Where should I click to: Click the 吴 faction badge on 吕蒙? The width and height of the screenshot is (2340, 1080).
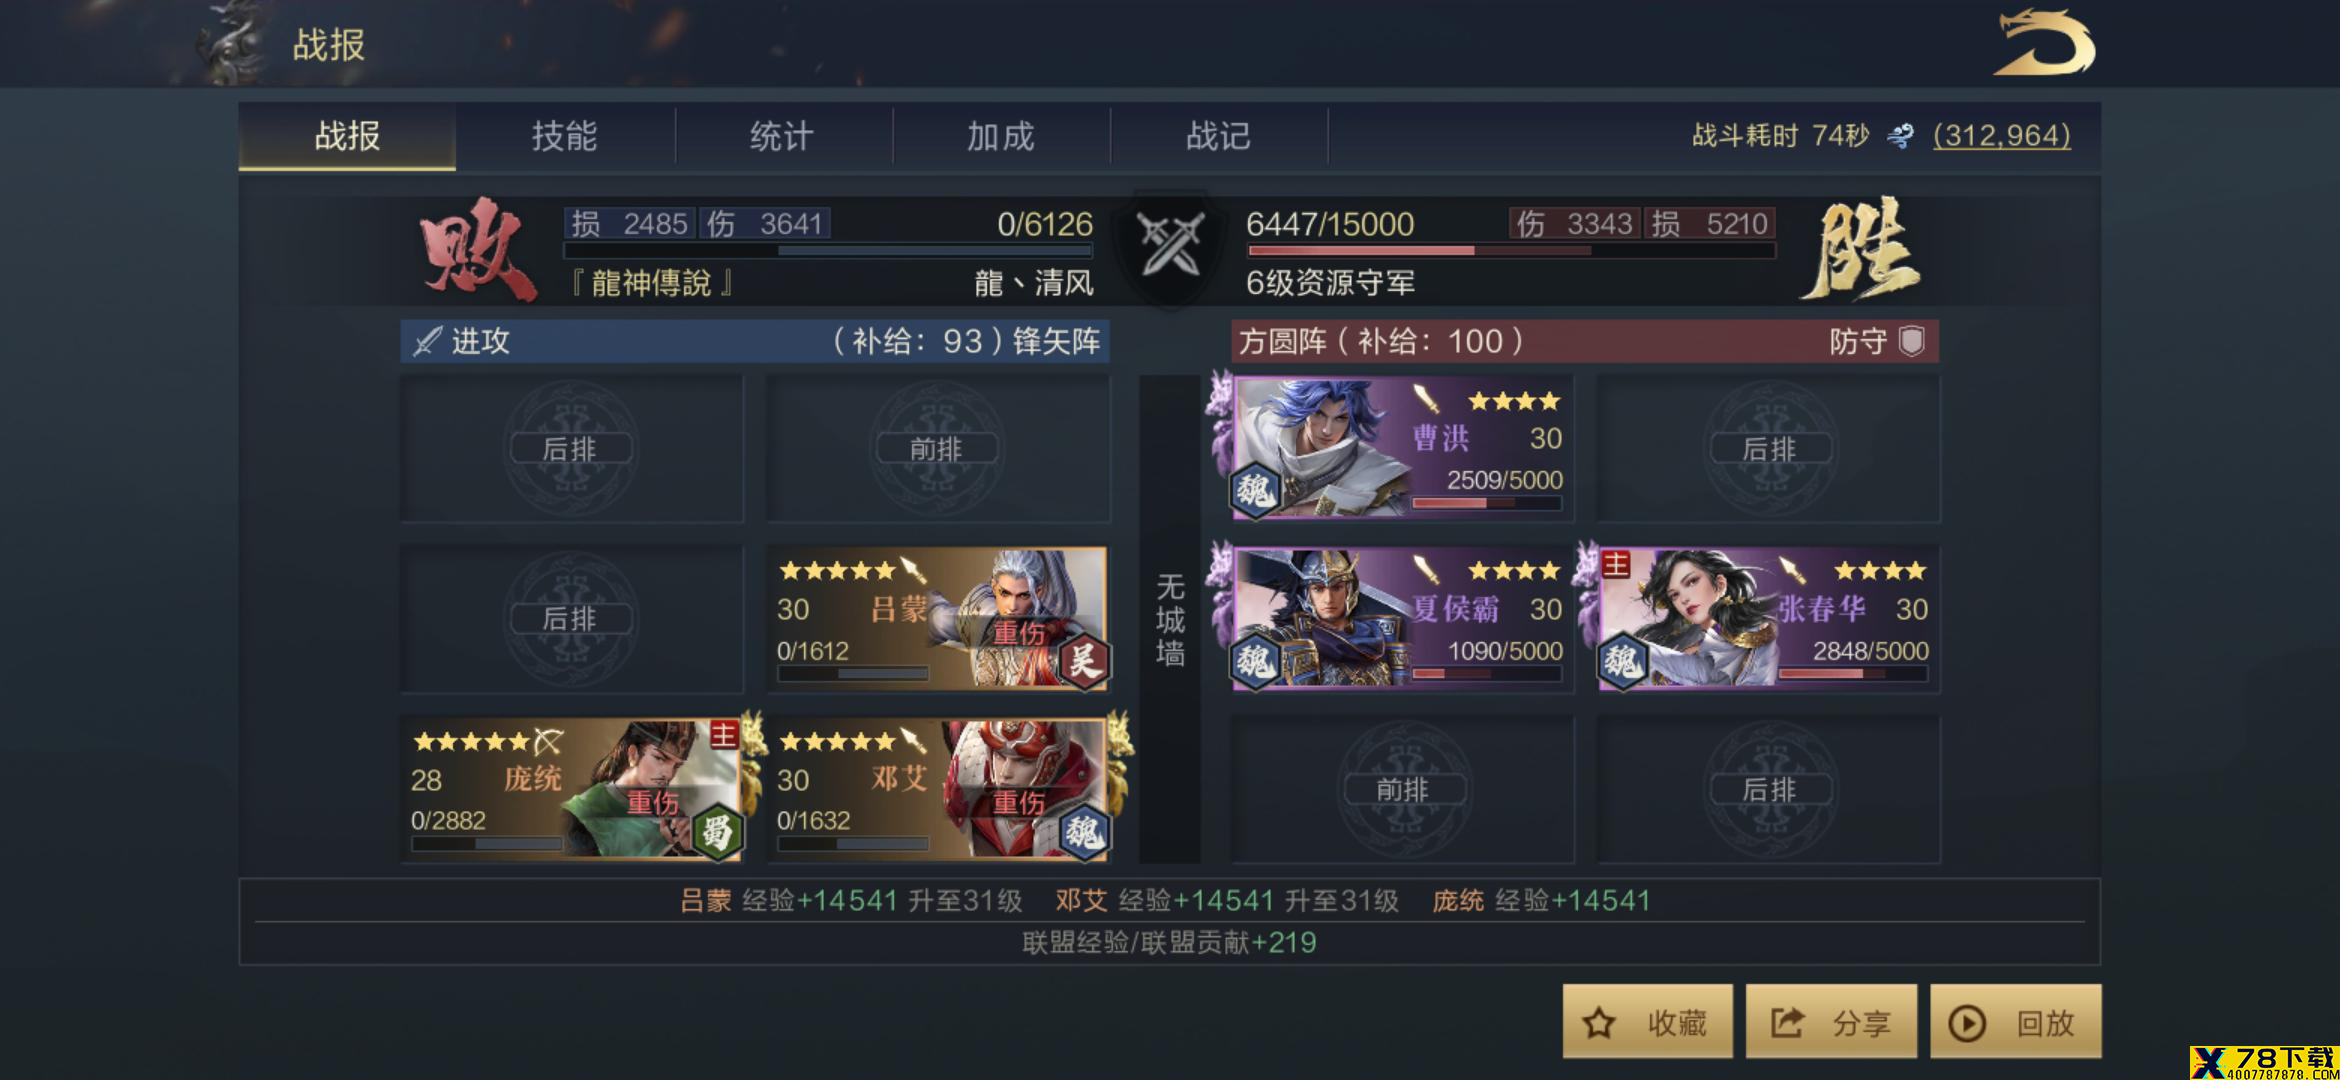click(x=1083, y=661)
